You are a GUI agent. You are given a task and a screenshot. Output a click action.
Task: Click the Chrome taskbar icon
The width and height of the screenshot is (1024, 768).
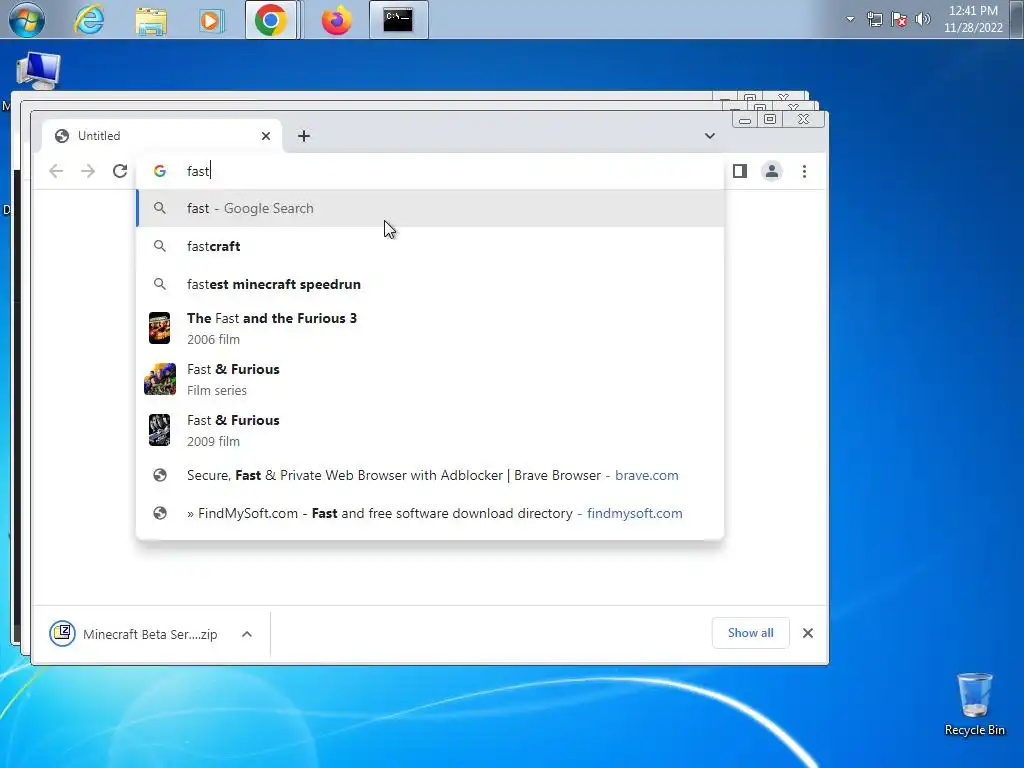point(271,20)
